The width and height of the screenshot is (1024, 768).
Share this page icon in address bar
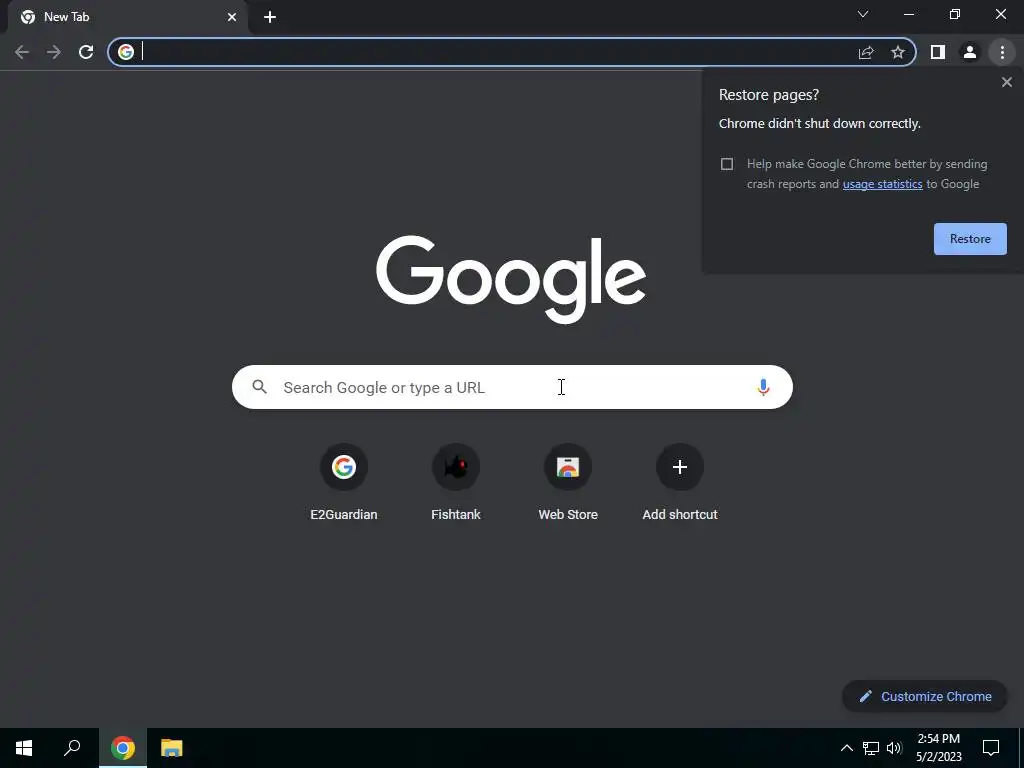coord(866,52)
